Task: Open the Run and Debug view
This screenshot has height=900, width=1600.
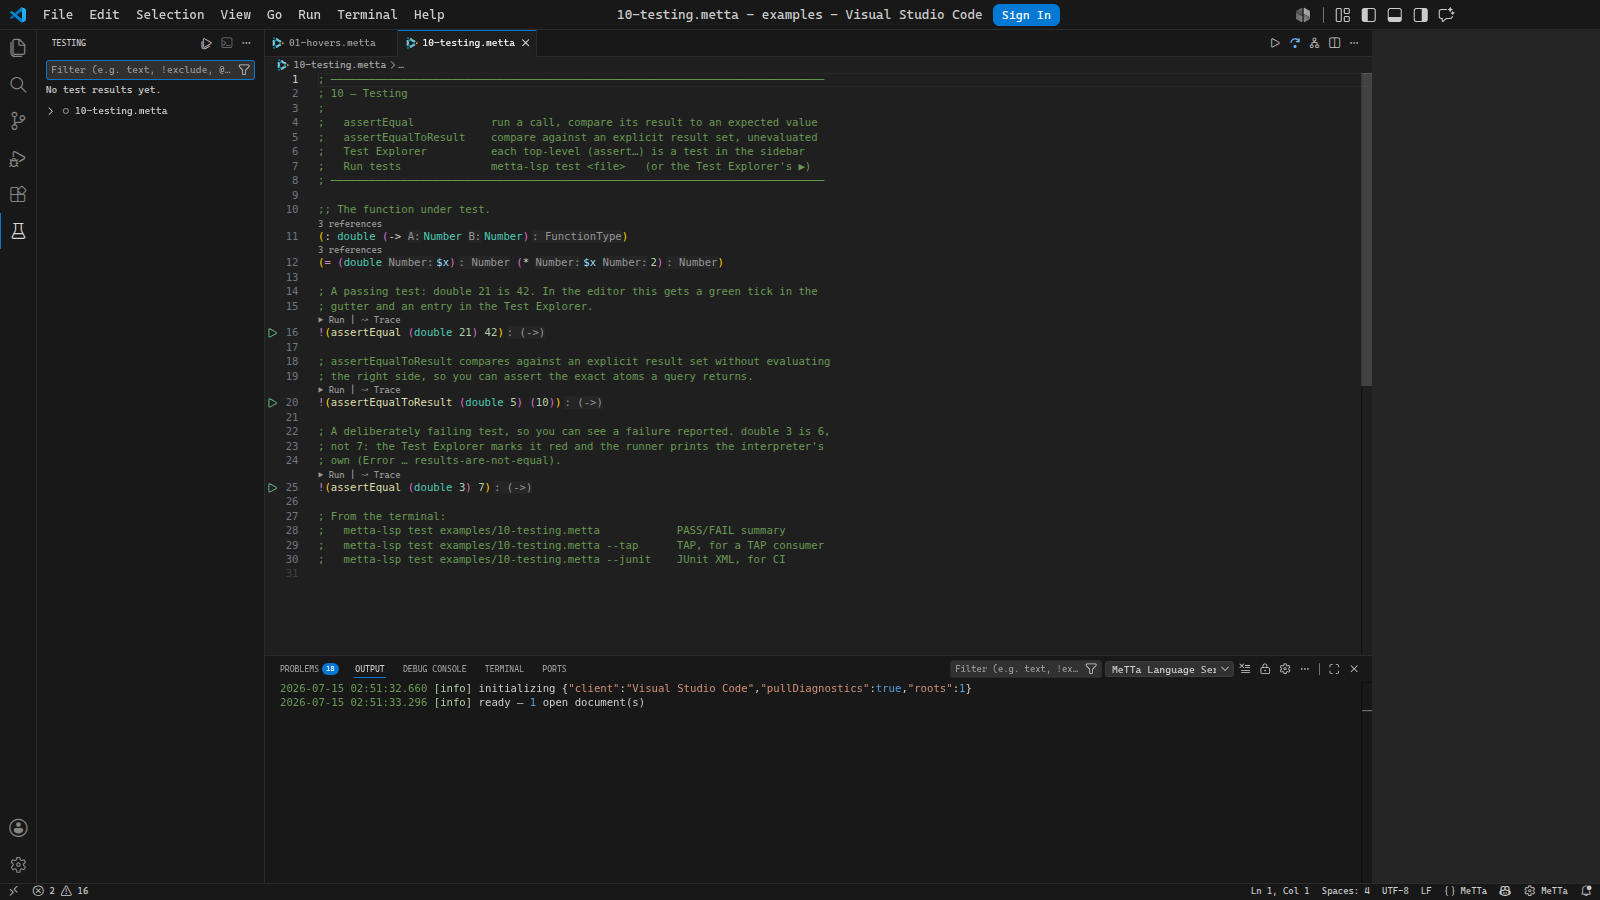Action: (x=18, y=158)
